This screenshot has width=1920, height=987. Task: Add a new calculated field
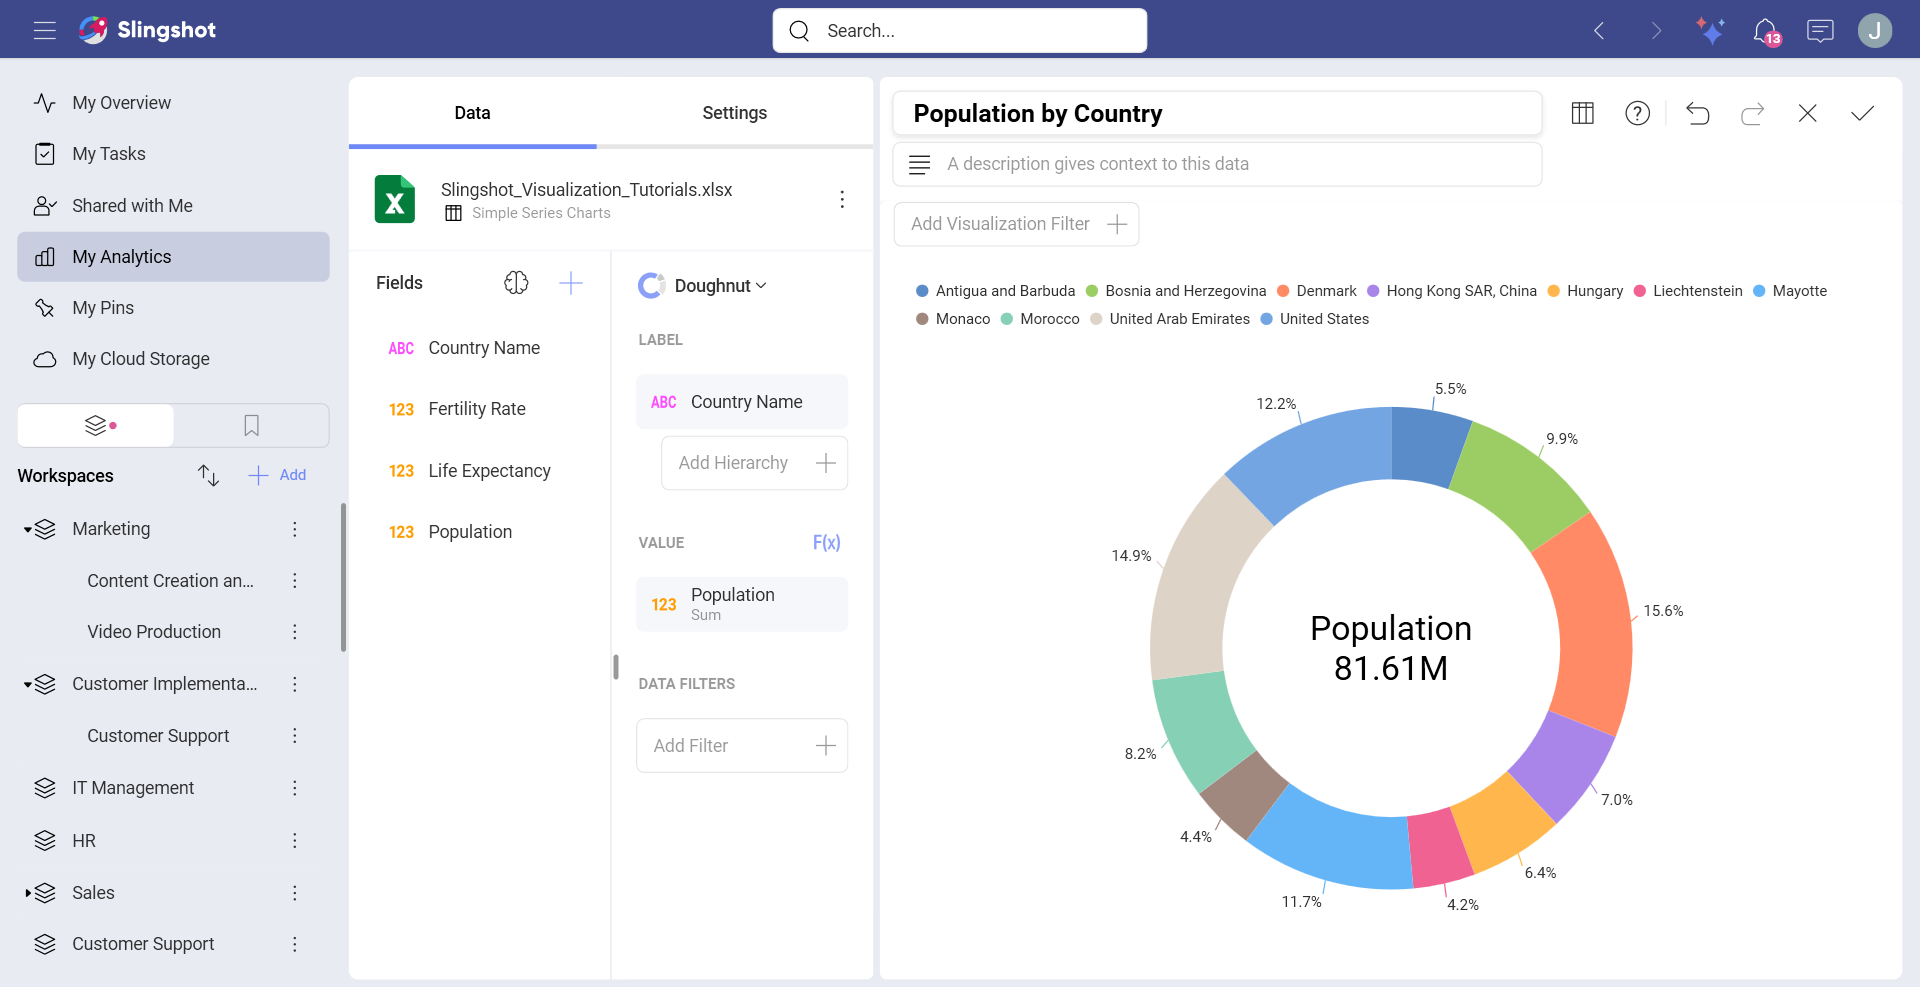point(570,283)
